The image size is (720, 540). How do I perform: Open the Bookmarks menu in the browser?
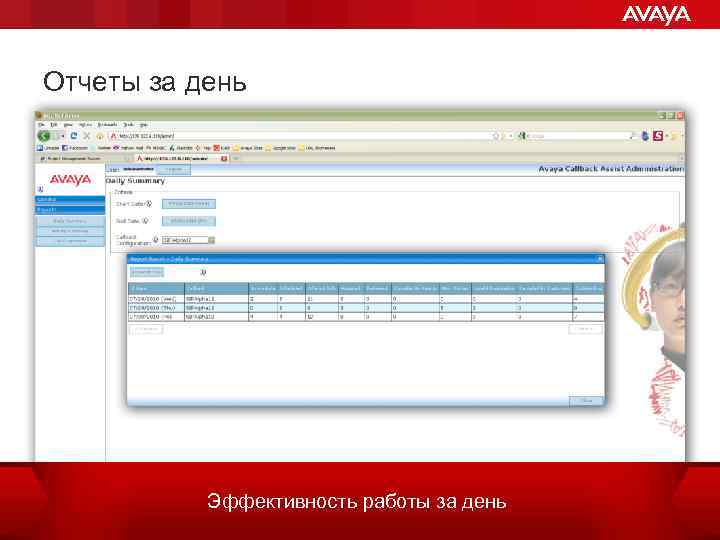tap(107, 124)
